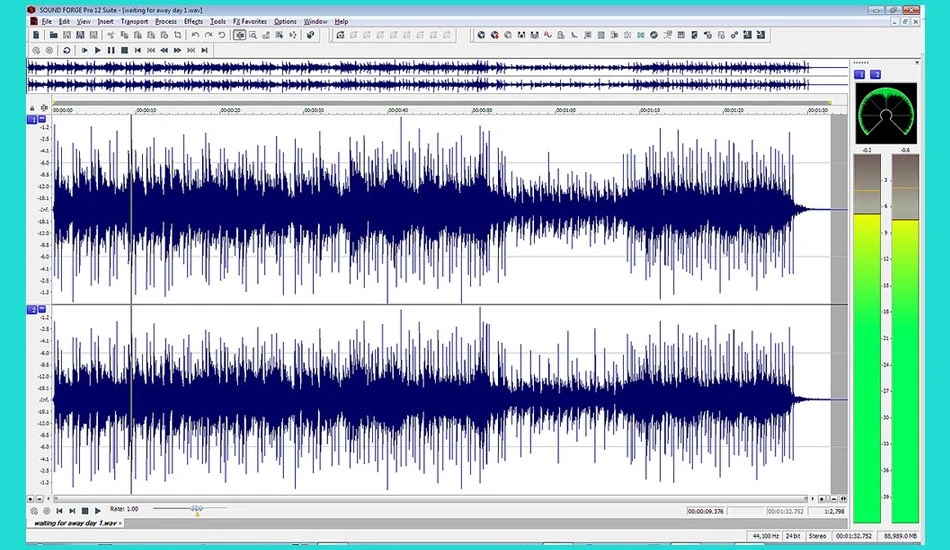950x550 pixels.
Task: Go to start in top transport bar
Action: coord(138,50)
